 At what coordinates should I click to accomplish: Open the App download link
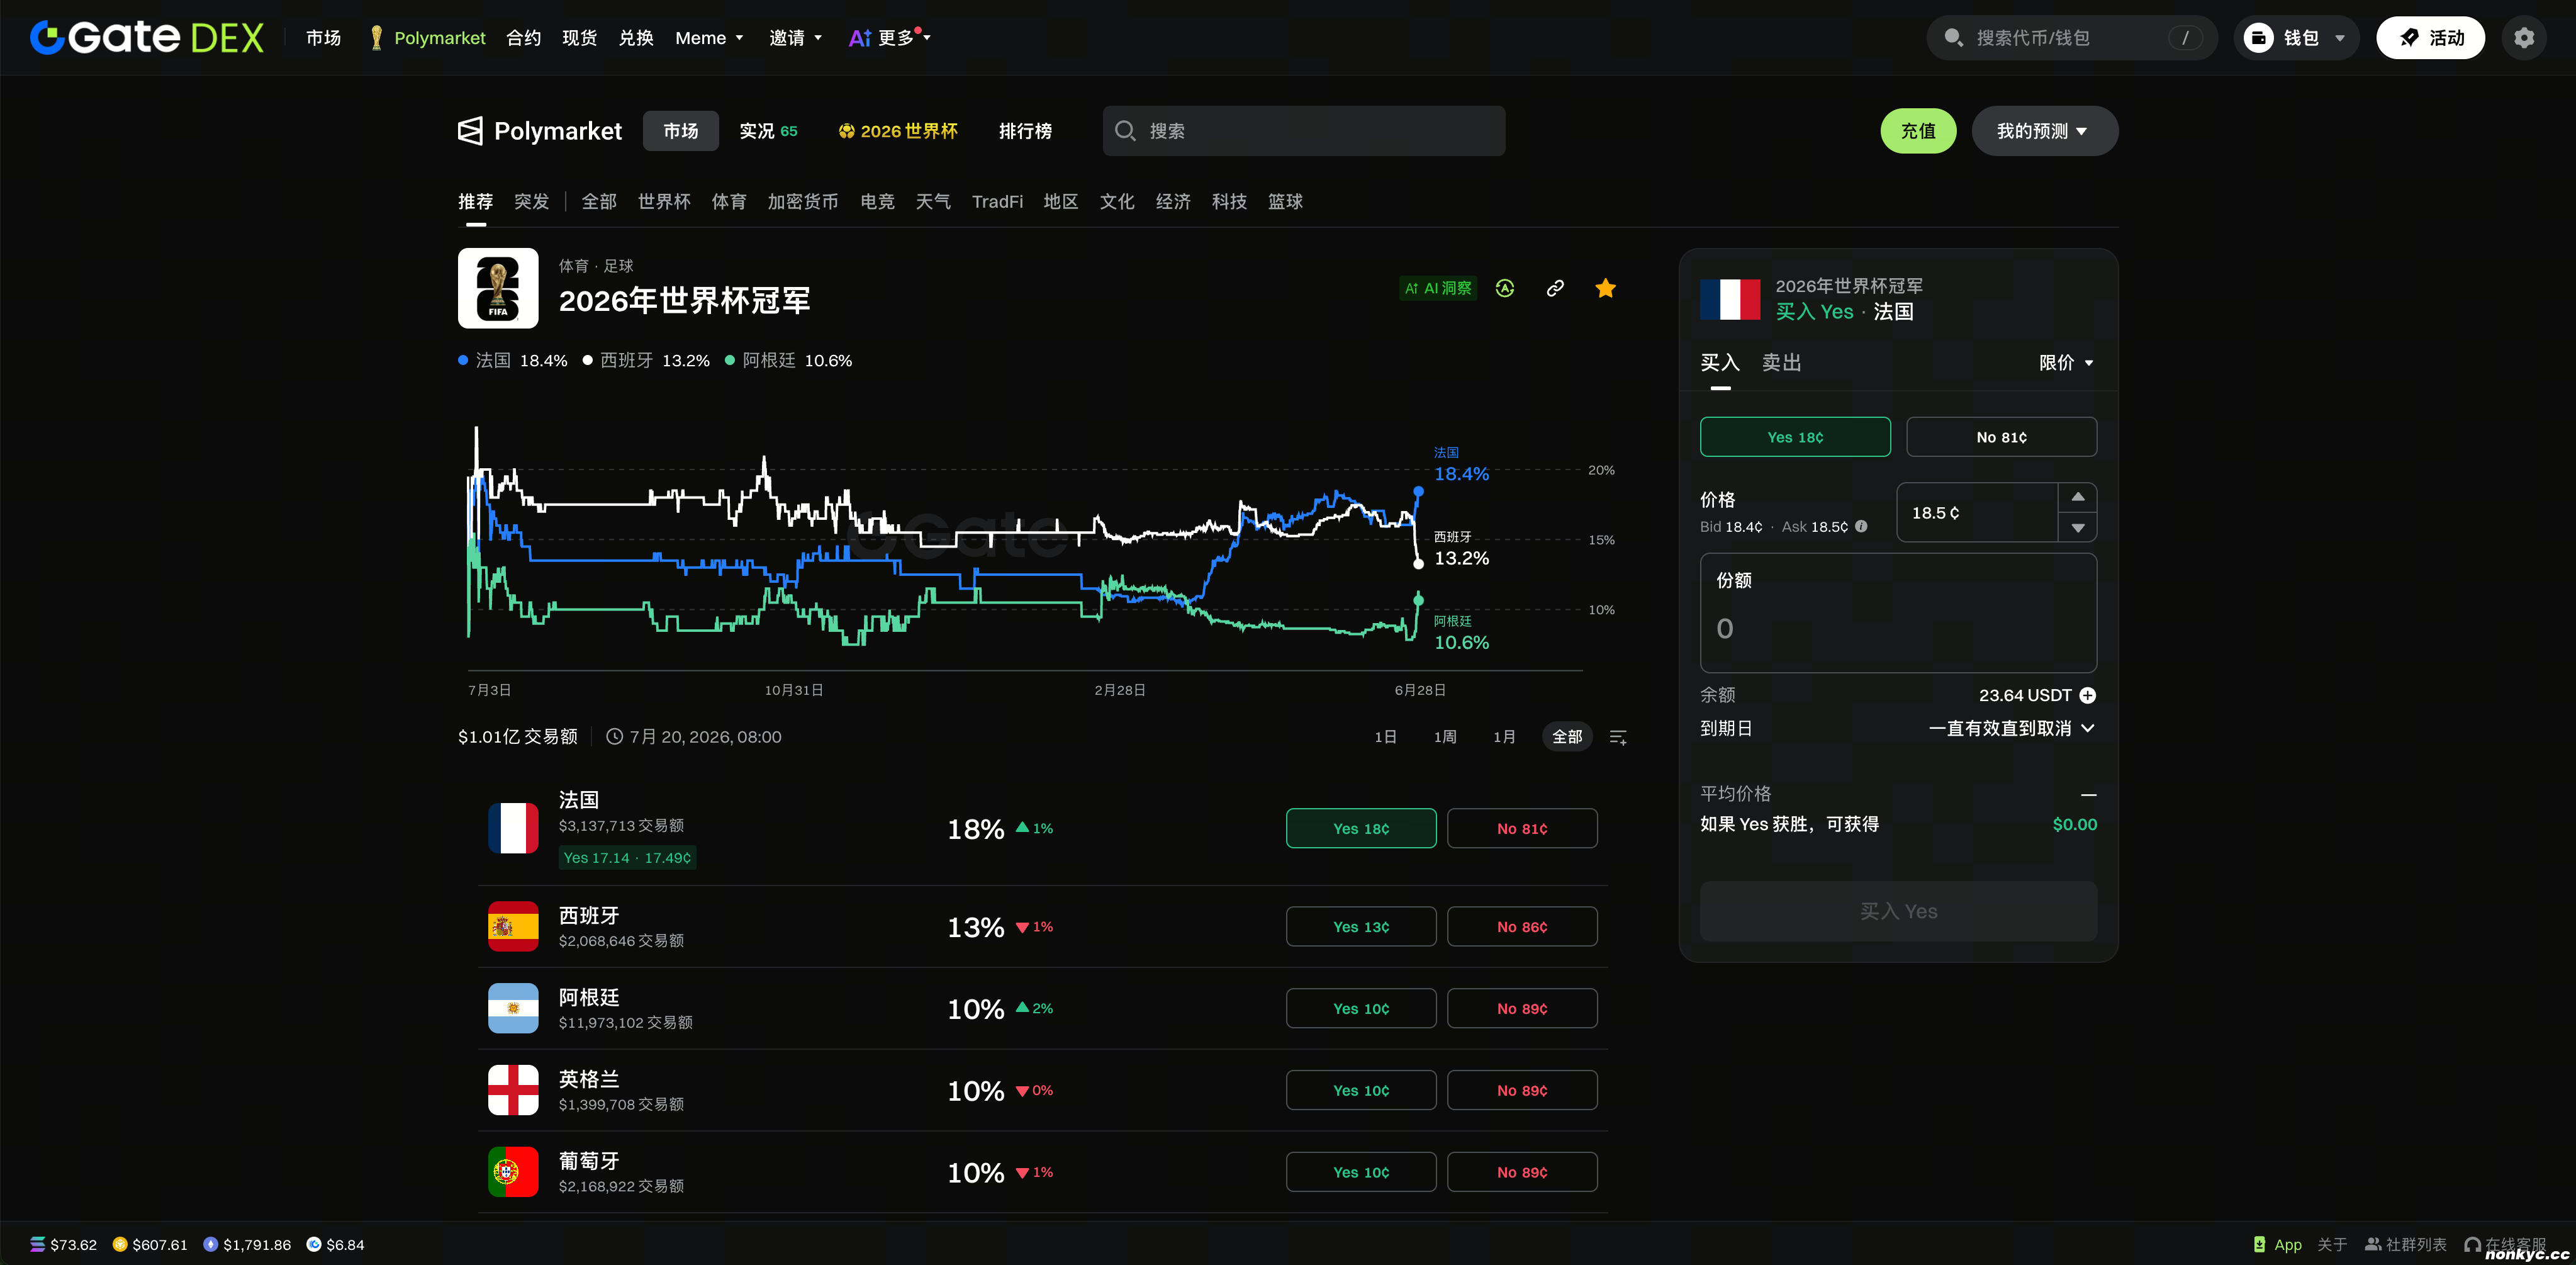[x=2277, y=1244]
